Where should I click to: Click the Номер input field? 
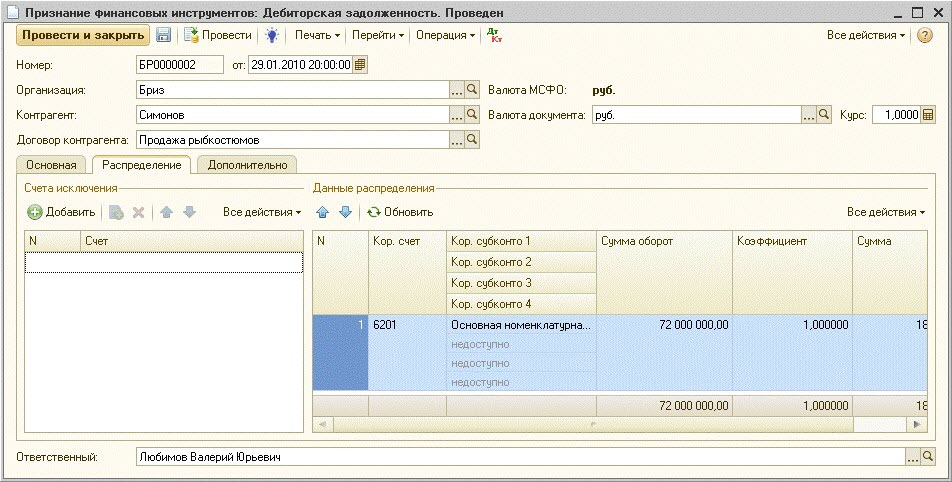(180, 65)
